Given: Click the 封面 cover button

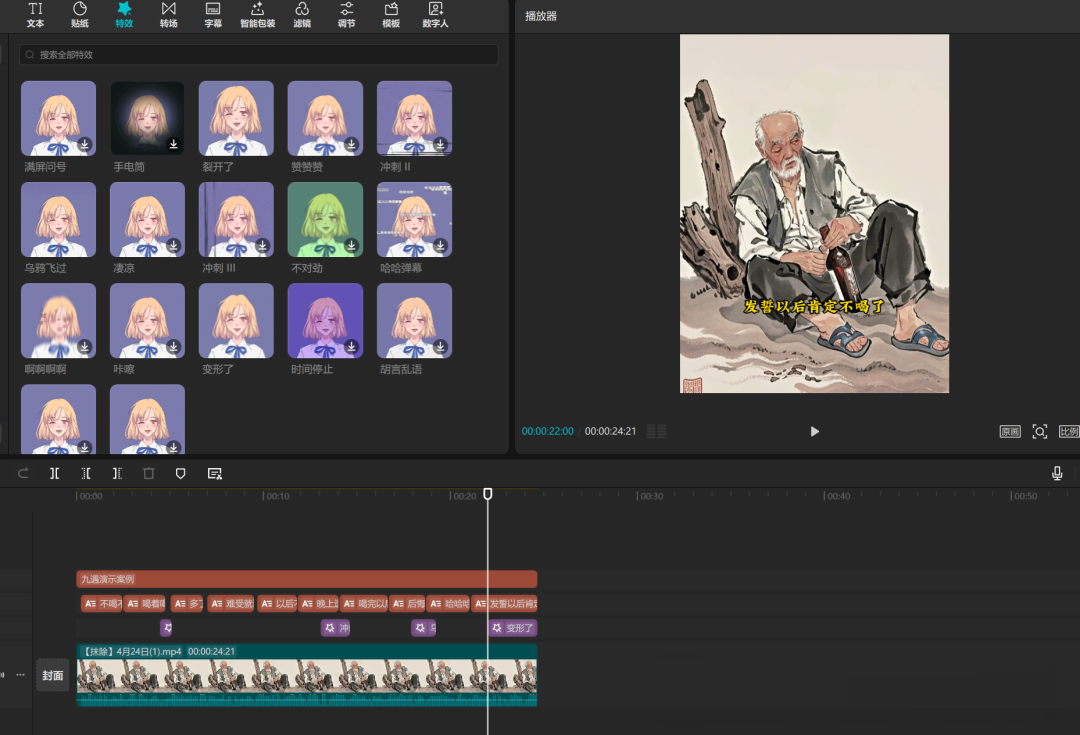Looking at the screenshot, I should [x=52, y=675].
